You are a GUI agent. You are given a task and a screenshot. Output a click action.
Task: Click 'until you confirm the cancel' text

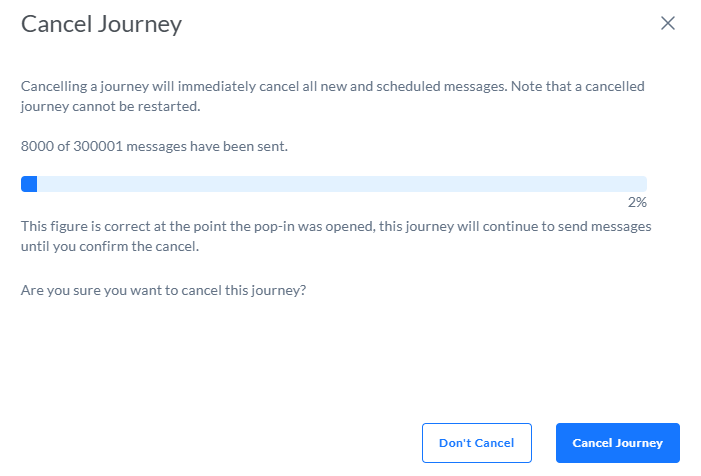tap(110, 246)
